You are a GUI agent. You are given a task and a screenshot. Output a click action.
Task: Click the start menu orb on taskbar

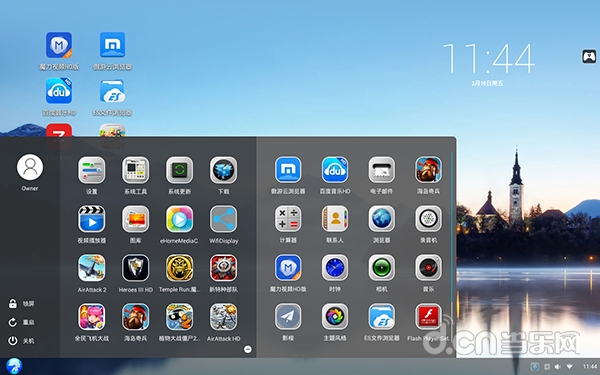pos(14,366)
